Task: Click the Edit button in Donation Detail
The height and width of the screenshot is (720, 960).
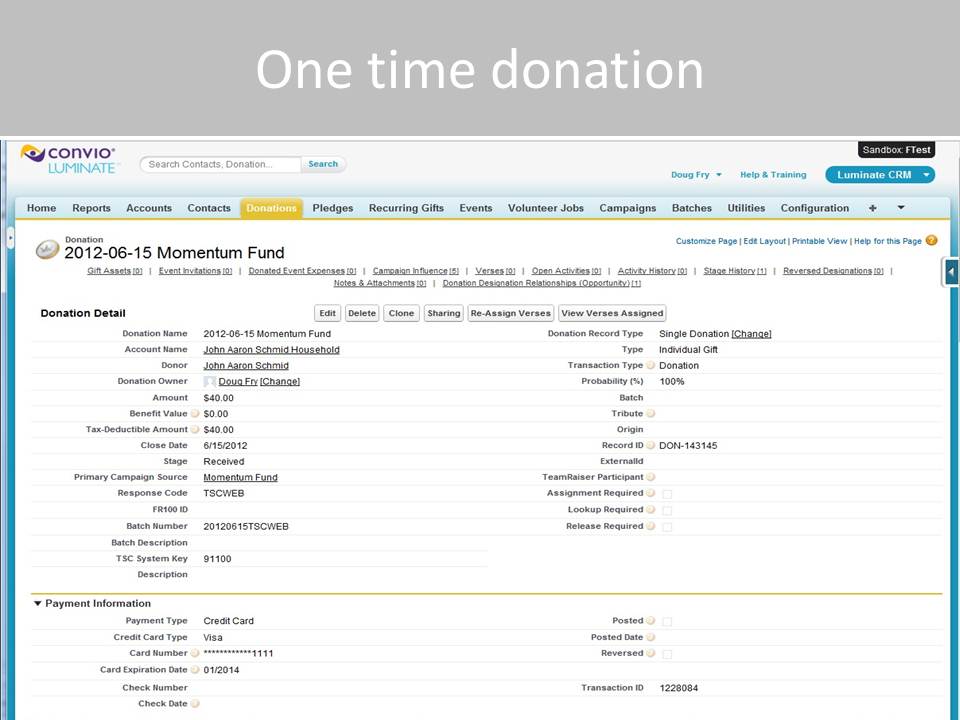Action: [x=327, y=313]
